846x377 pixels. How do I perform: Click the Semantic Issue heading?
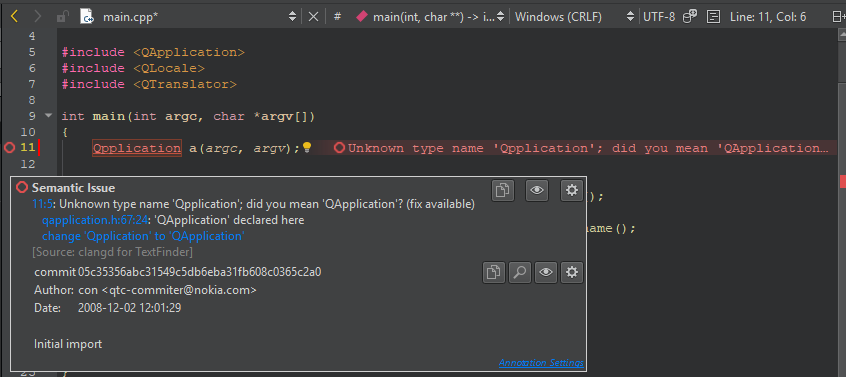73,188
